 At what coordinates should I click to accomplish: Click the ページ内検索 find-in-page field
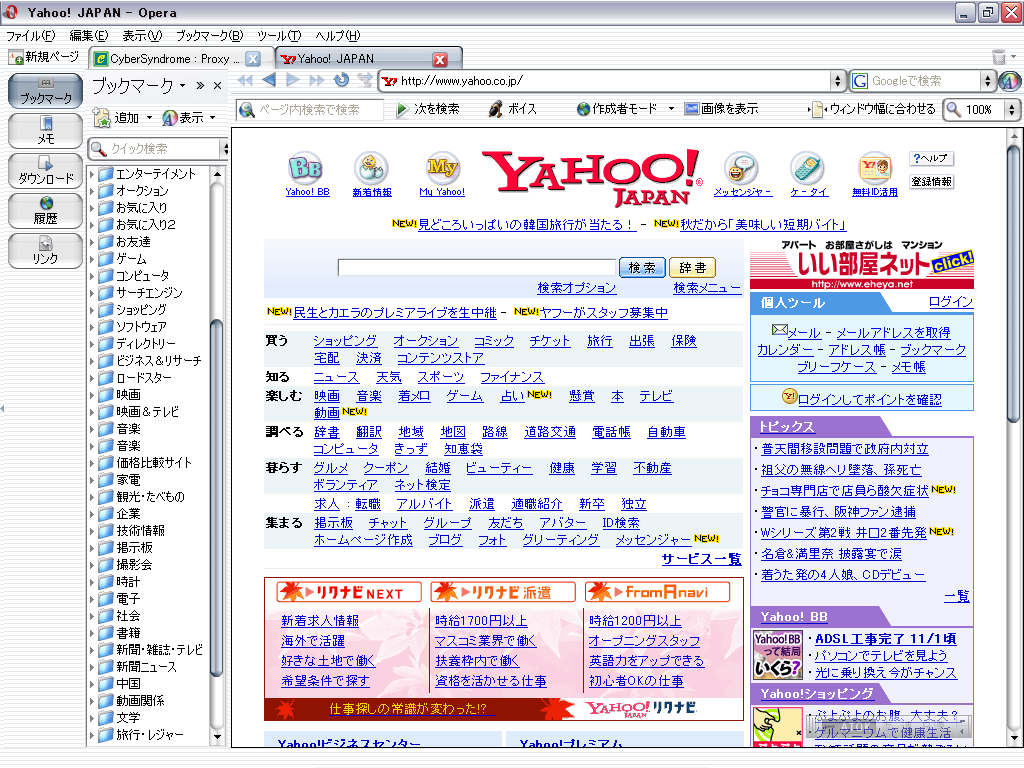click(310, 110)
